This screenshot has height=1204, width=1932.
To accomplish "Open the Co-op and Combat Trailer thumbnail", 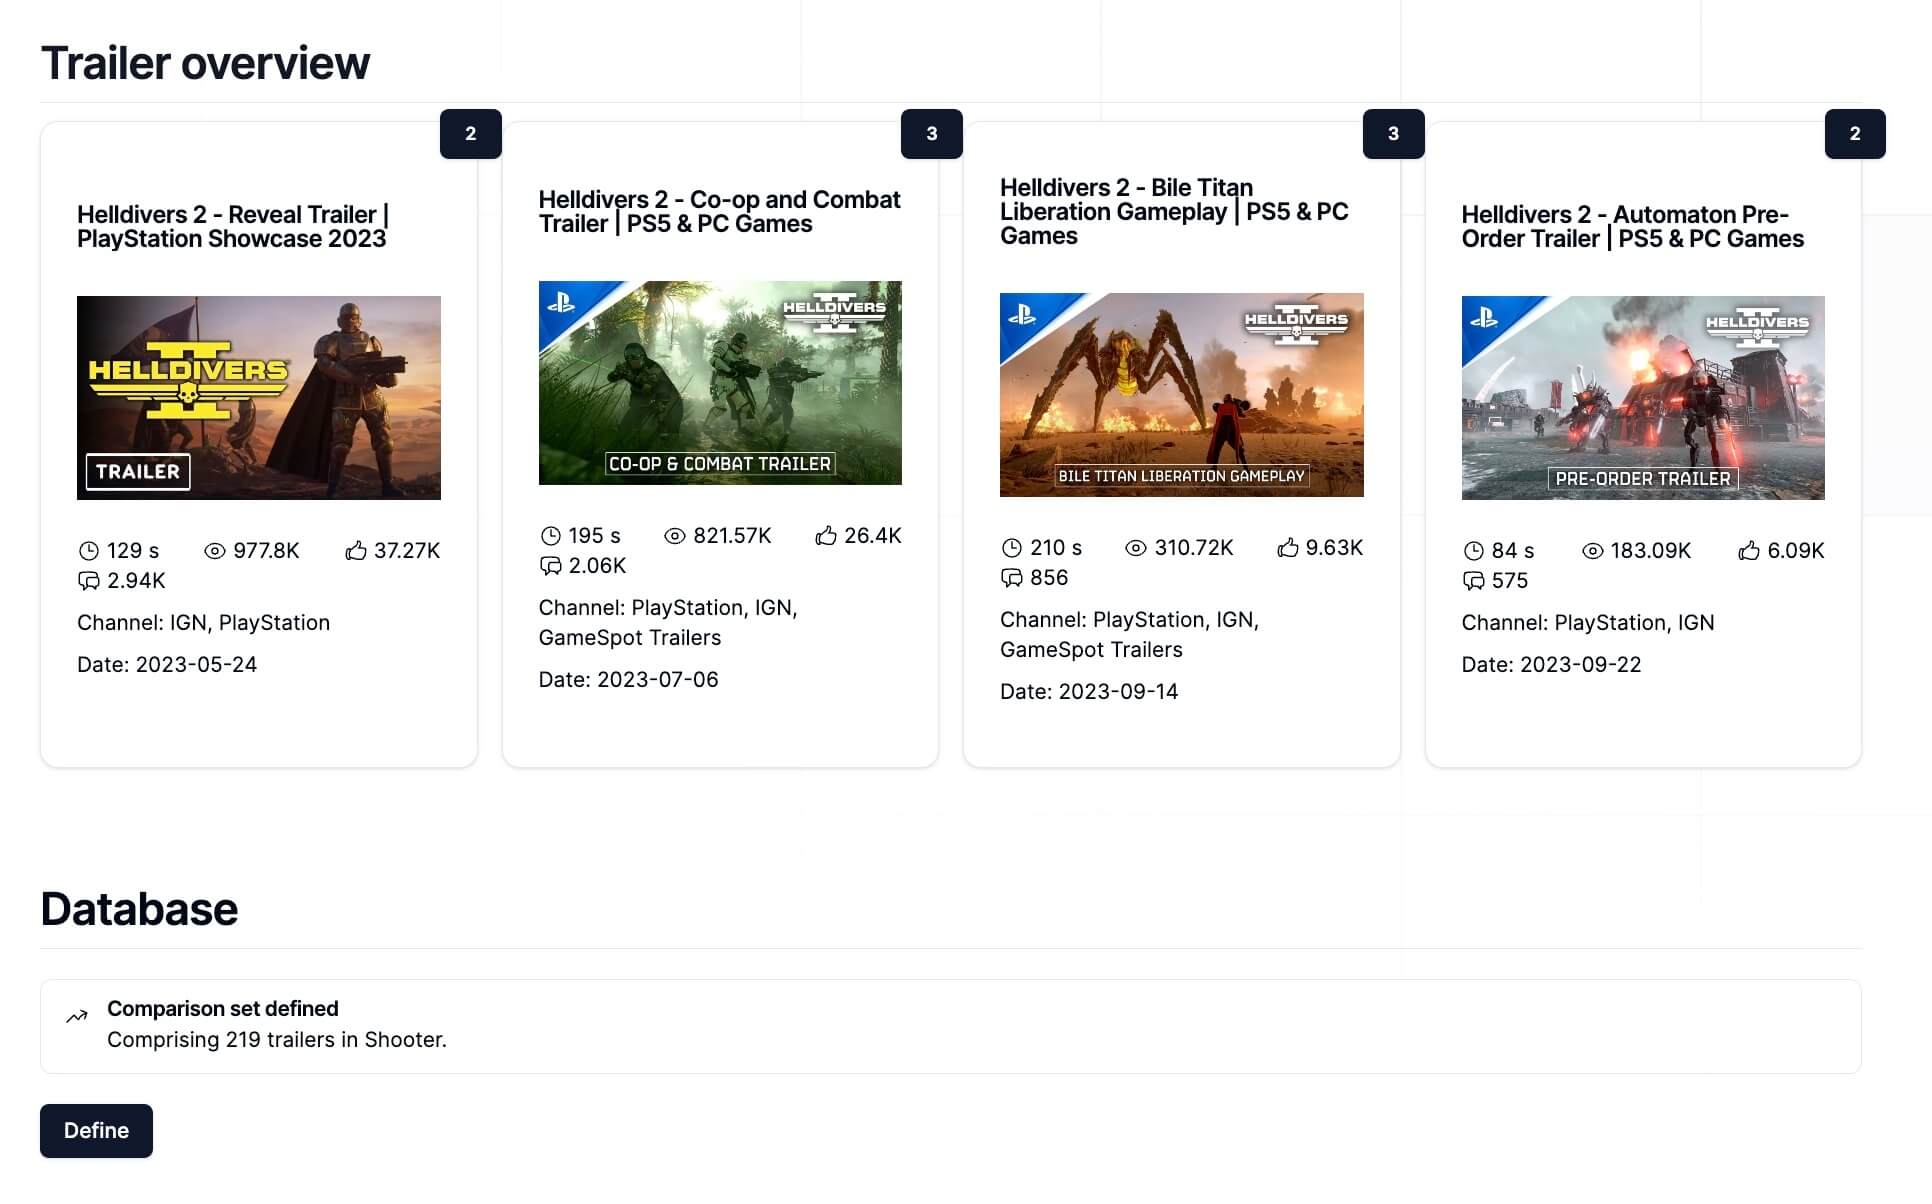I will (x=720, y=383).
